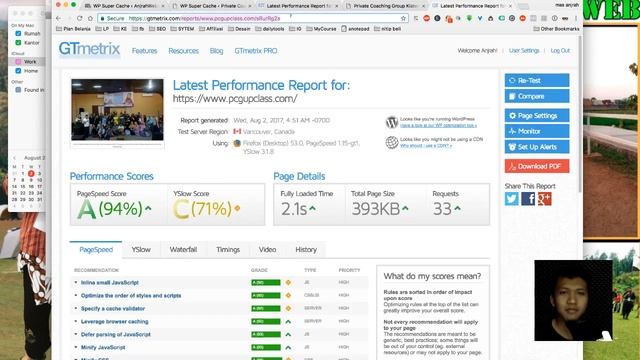Share report on Twitter

(511, 199)
